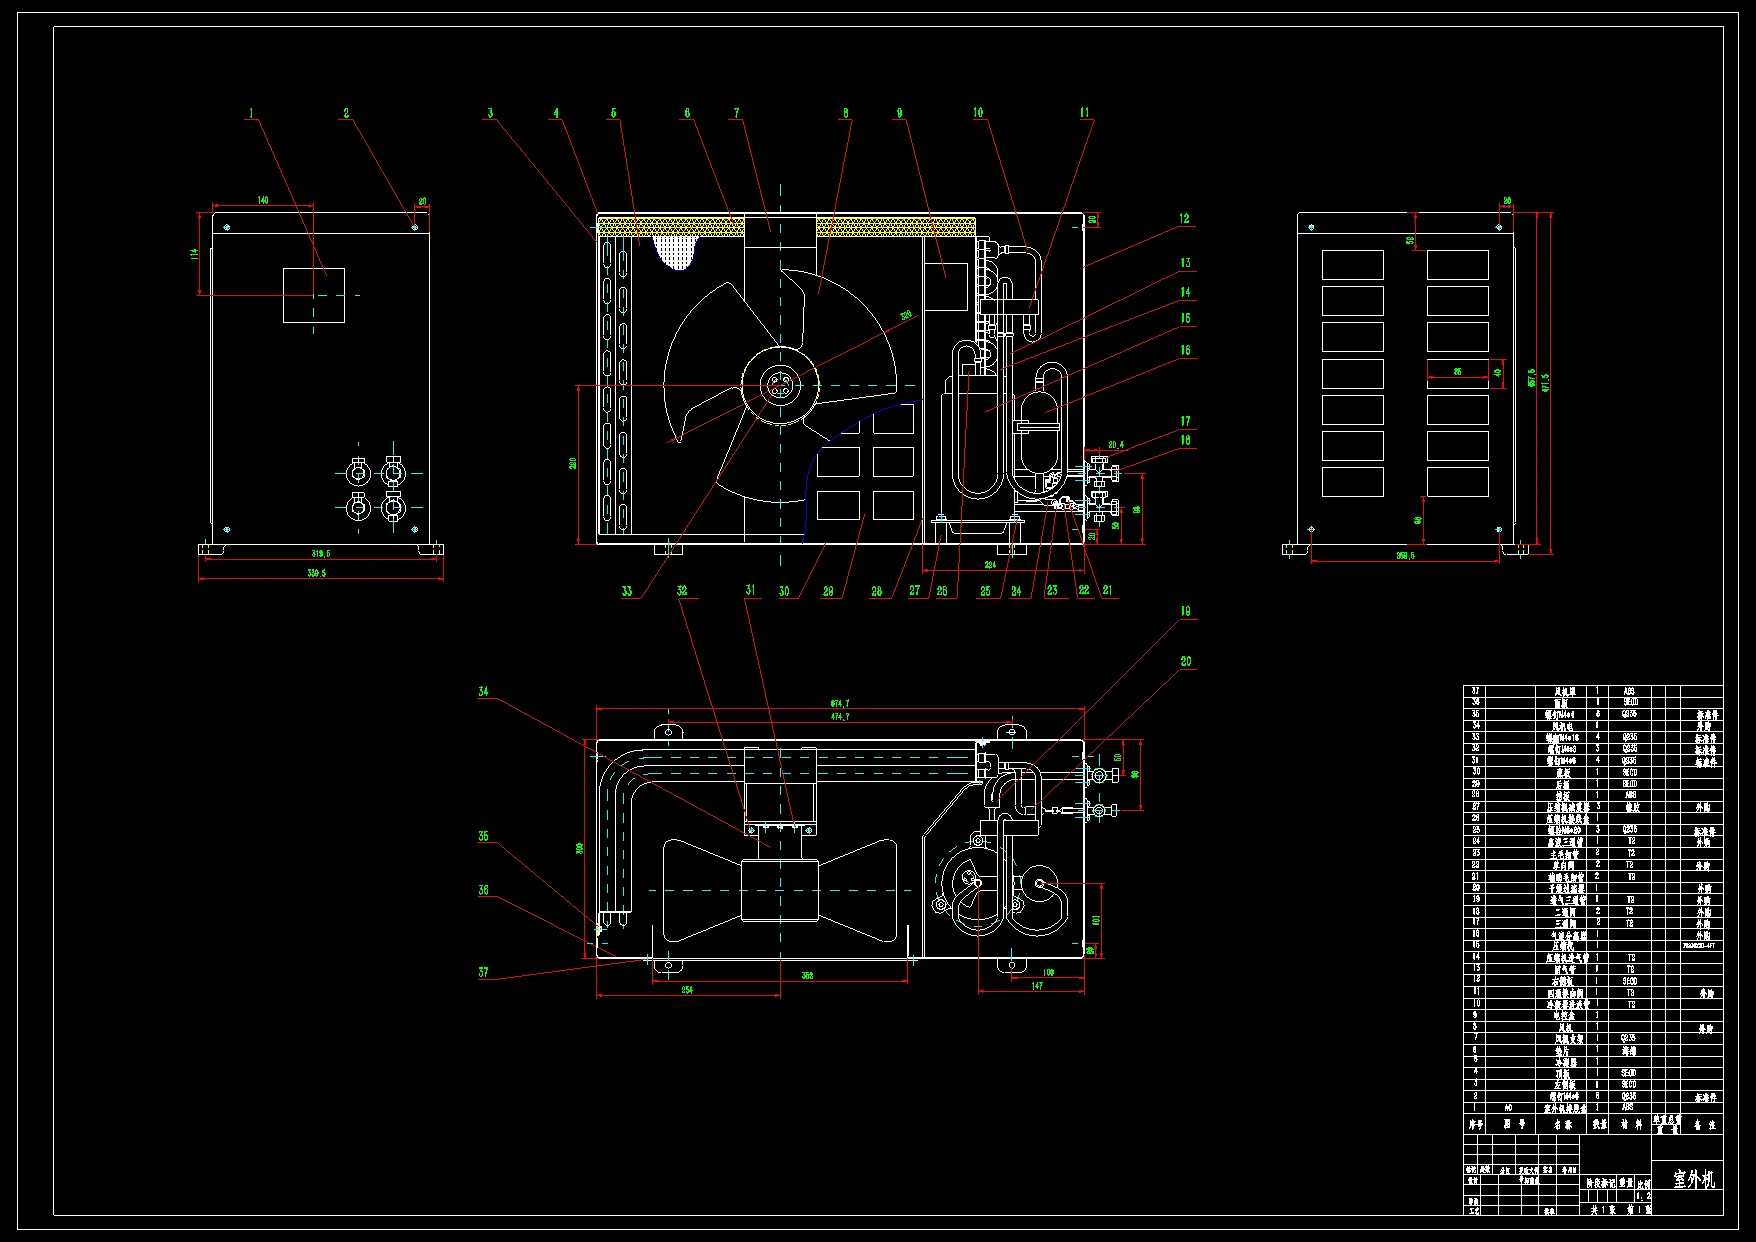This screenshot has height=1242, width=1756.
Task: Pick leader callout label 14 right of front view
Action: 1185,293
